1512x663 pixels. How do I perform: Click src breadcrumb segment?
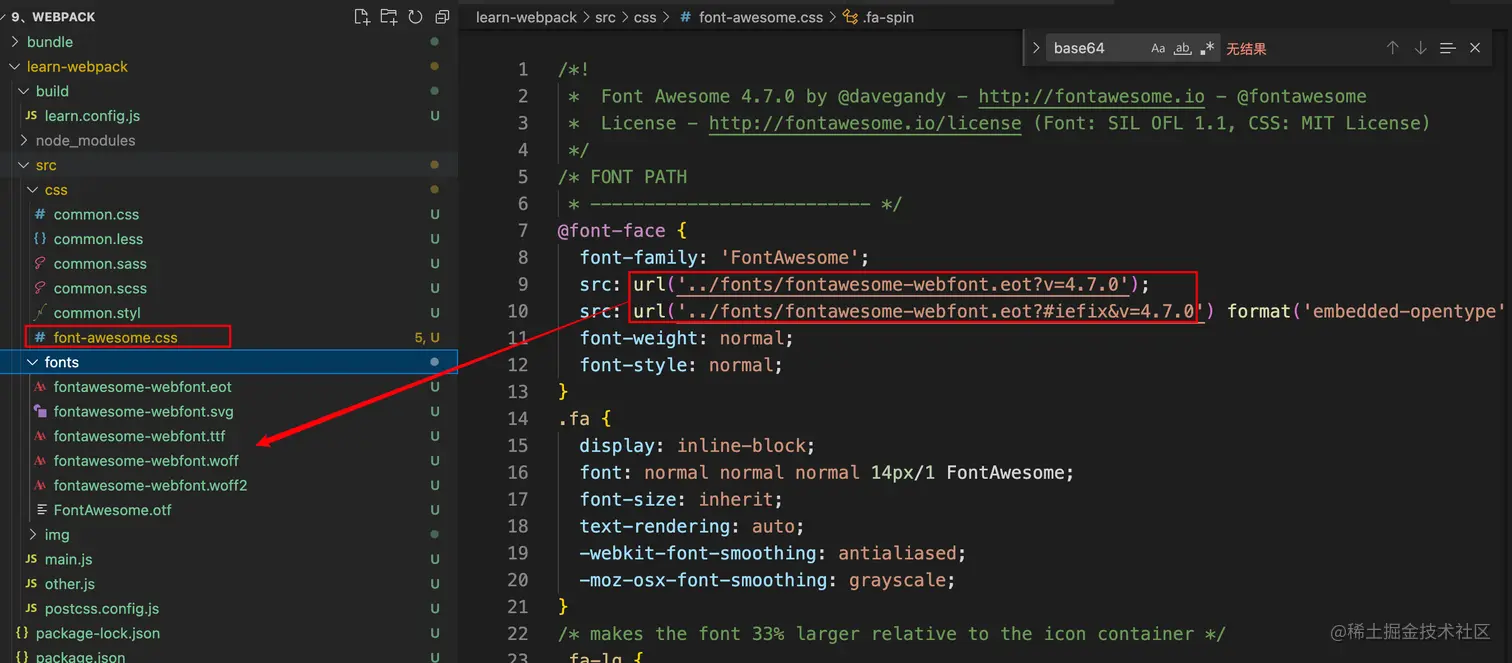pos(605,17)
